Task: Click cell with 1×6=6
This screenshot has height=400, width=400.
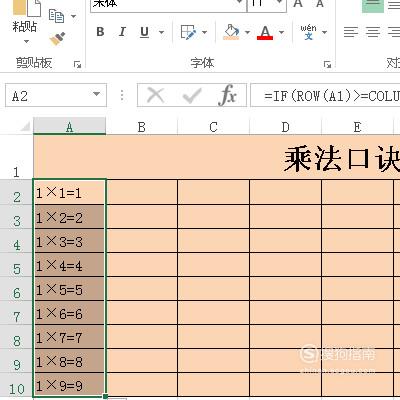Action: coord(69,313)
